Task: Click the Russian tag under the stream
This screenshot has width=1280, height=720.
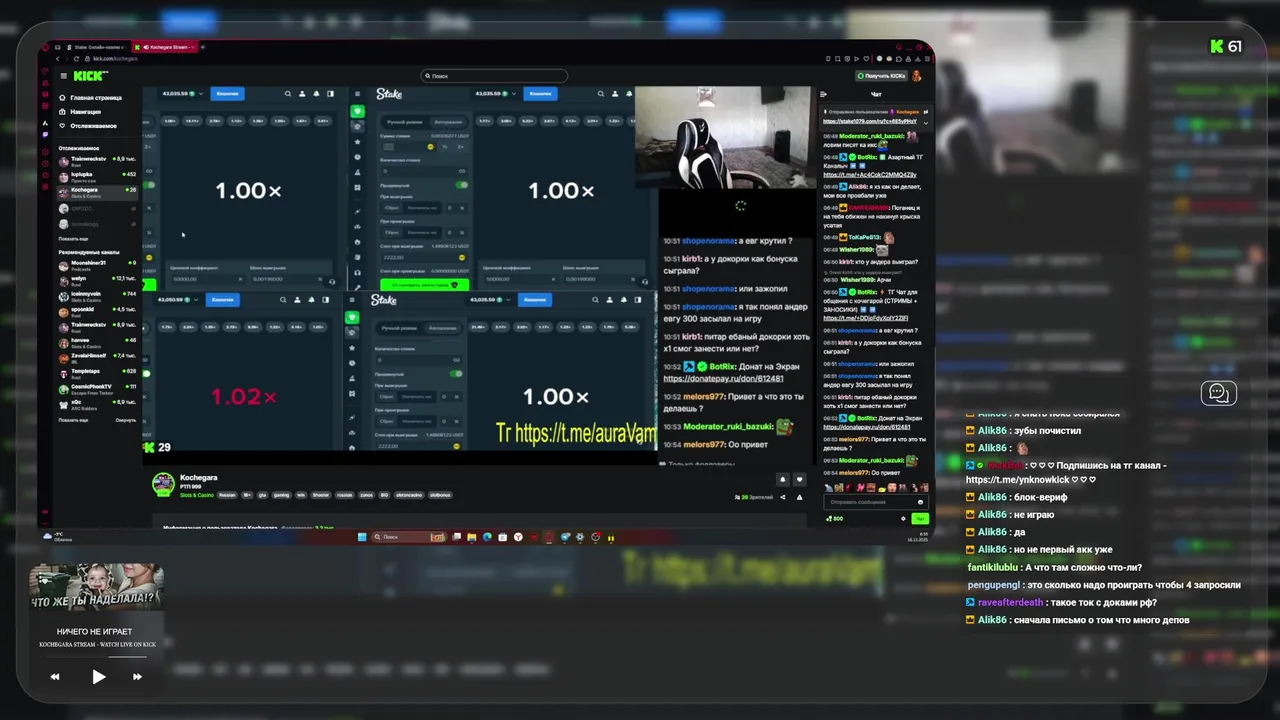Action: click(227, 495)
